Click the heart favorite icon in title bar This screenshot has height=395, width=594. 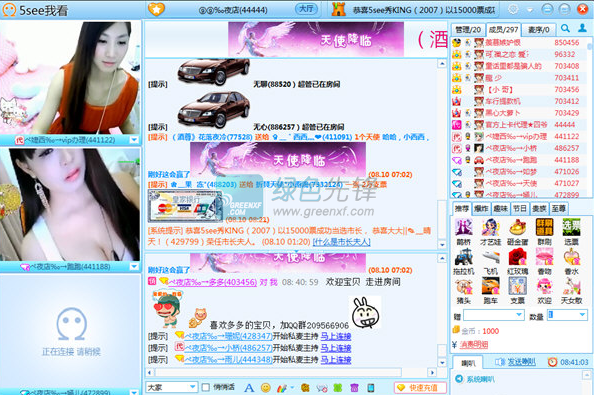coord(156,9)
